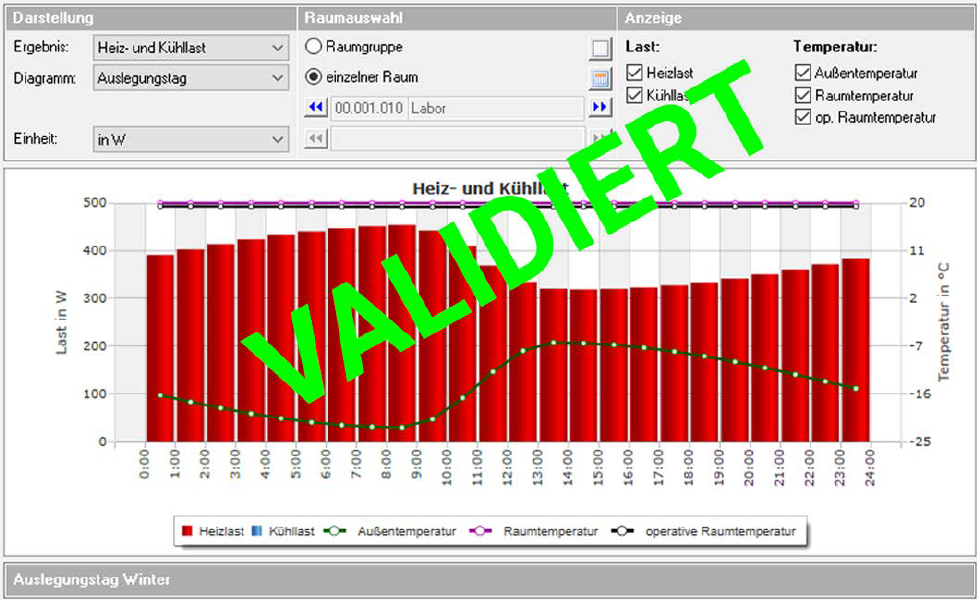Click the blue previous room arrows icon

pyautogui.click(x=316, y=107)
